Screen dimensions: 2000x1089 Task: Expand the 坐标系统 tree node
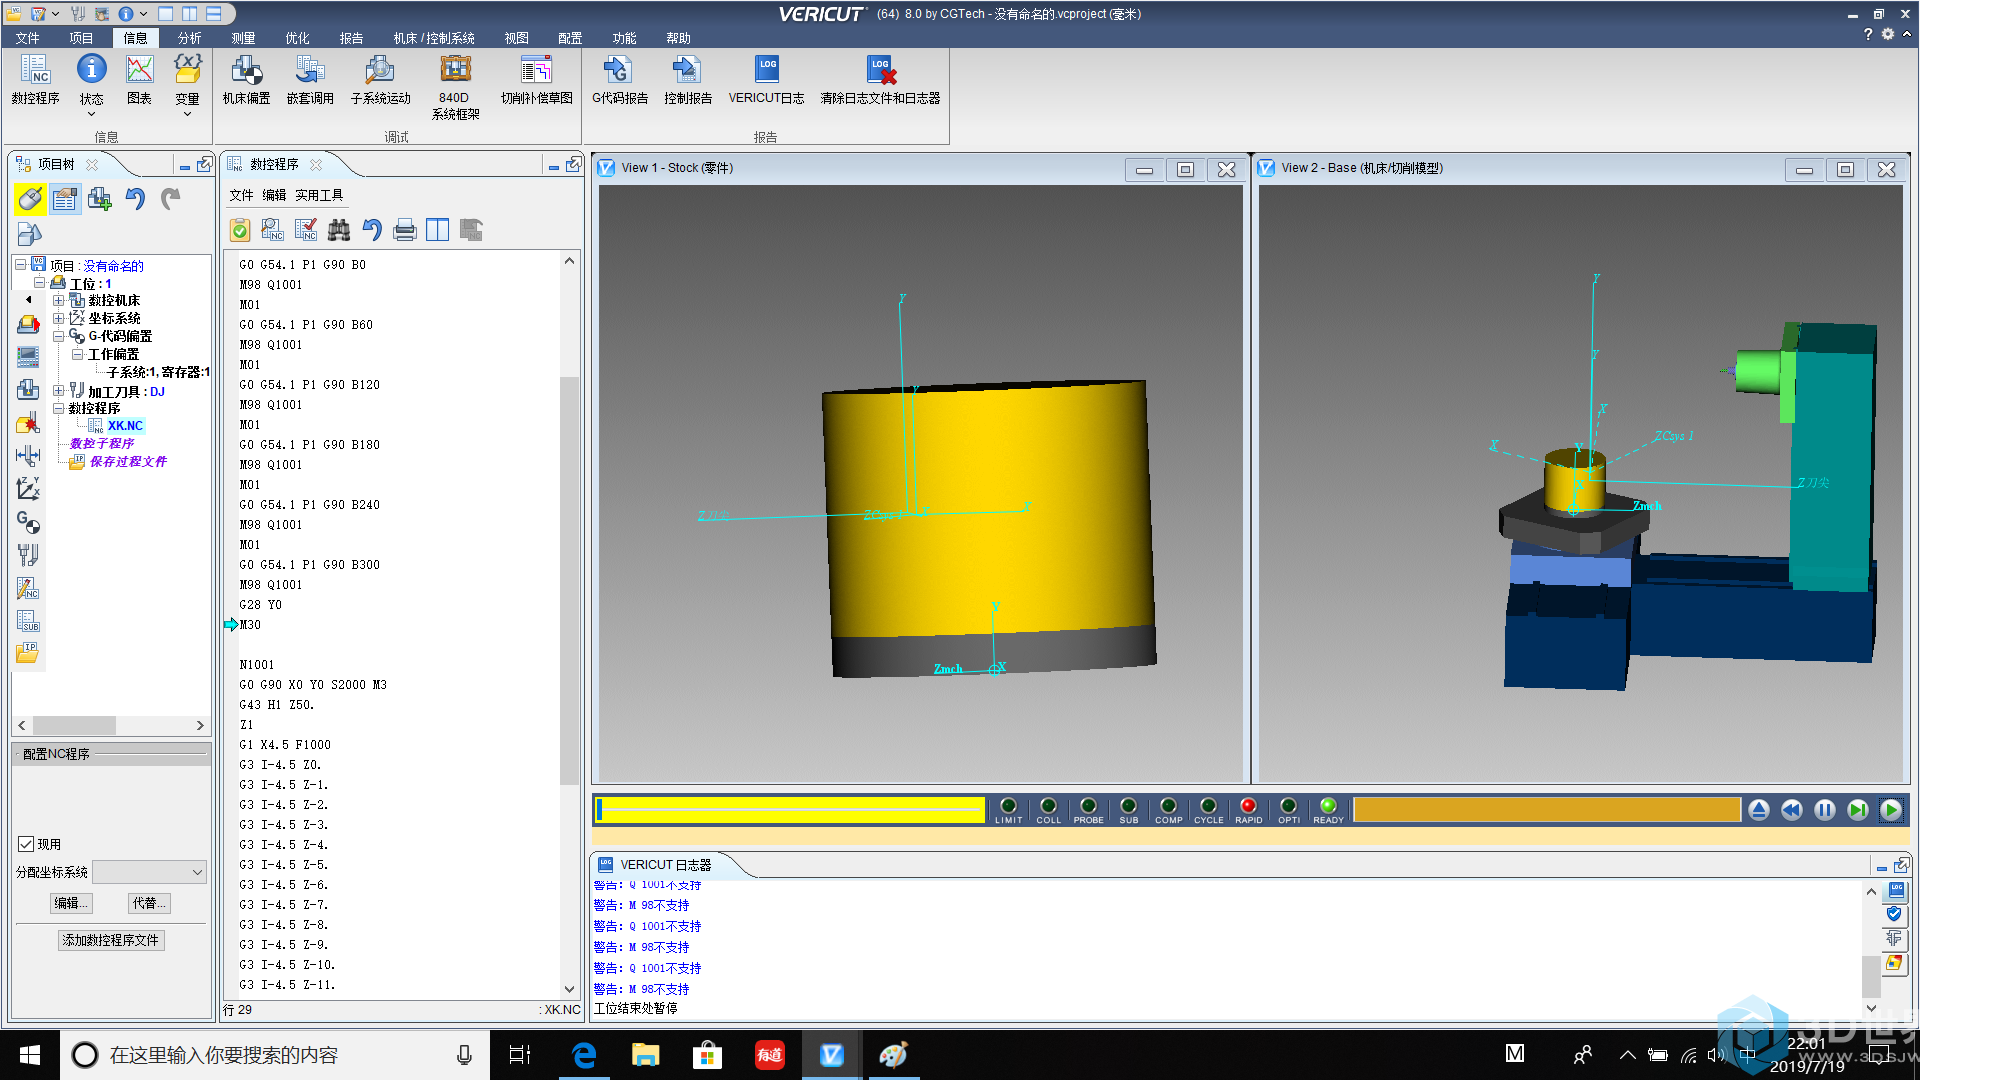(x=58, y=318)
